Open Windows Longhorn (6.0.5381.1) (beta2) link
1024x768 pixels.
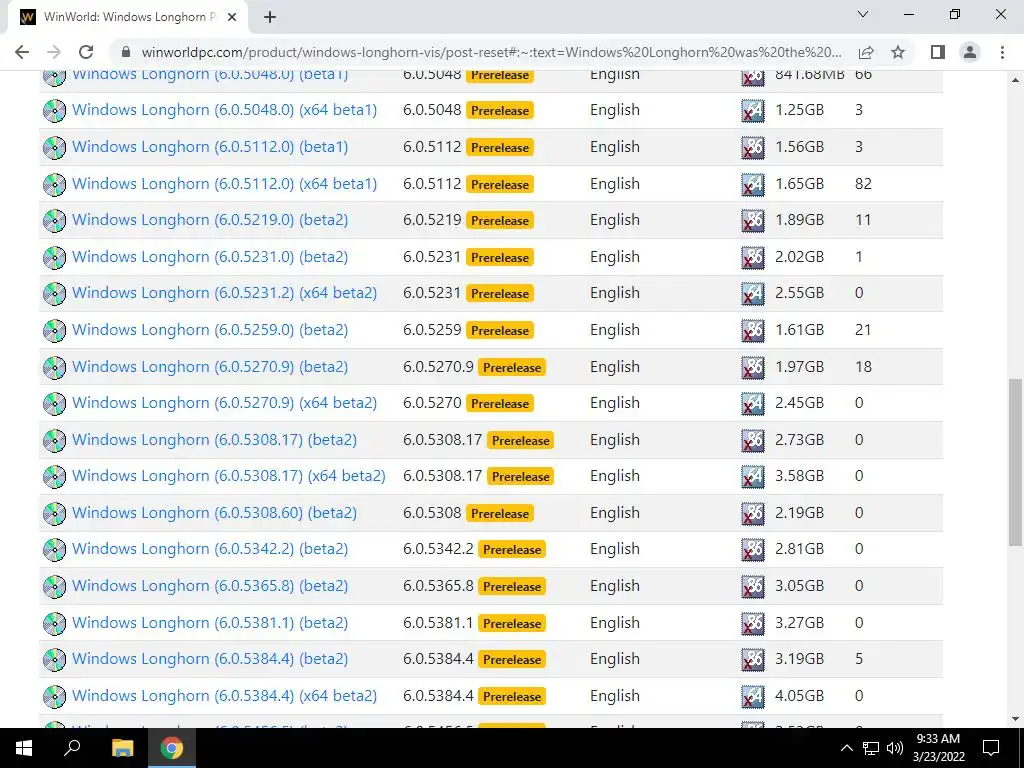point(210,622)
